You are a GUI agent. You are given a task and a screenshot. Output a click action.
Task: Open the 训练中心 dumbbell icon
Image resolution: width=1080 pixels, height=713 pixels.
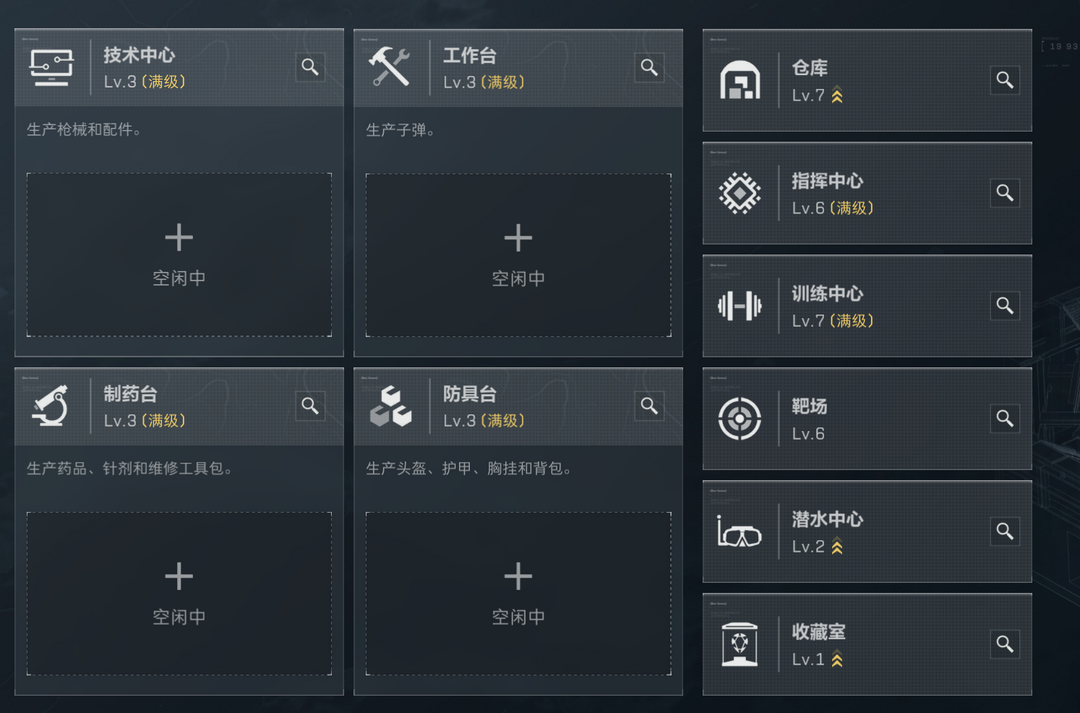click(x=740, y=306)
